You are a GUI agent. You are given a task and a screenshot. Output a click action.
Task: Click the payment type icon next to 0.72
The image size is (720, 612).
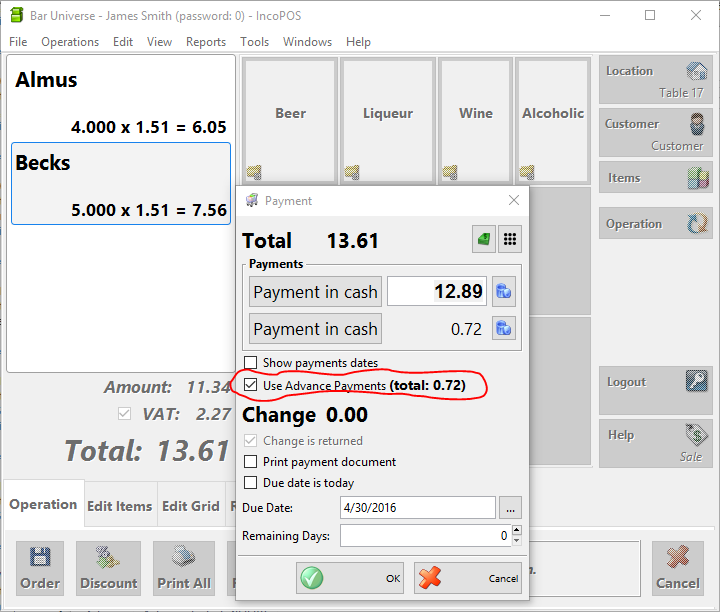(x=504, y=328)
